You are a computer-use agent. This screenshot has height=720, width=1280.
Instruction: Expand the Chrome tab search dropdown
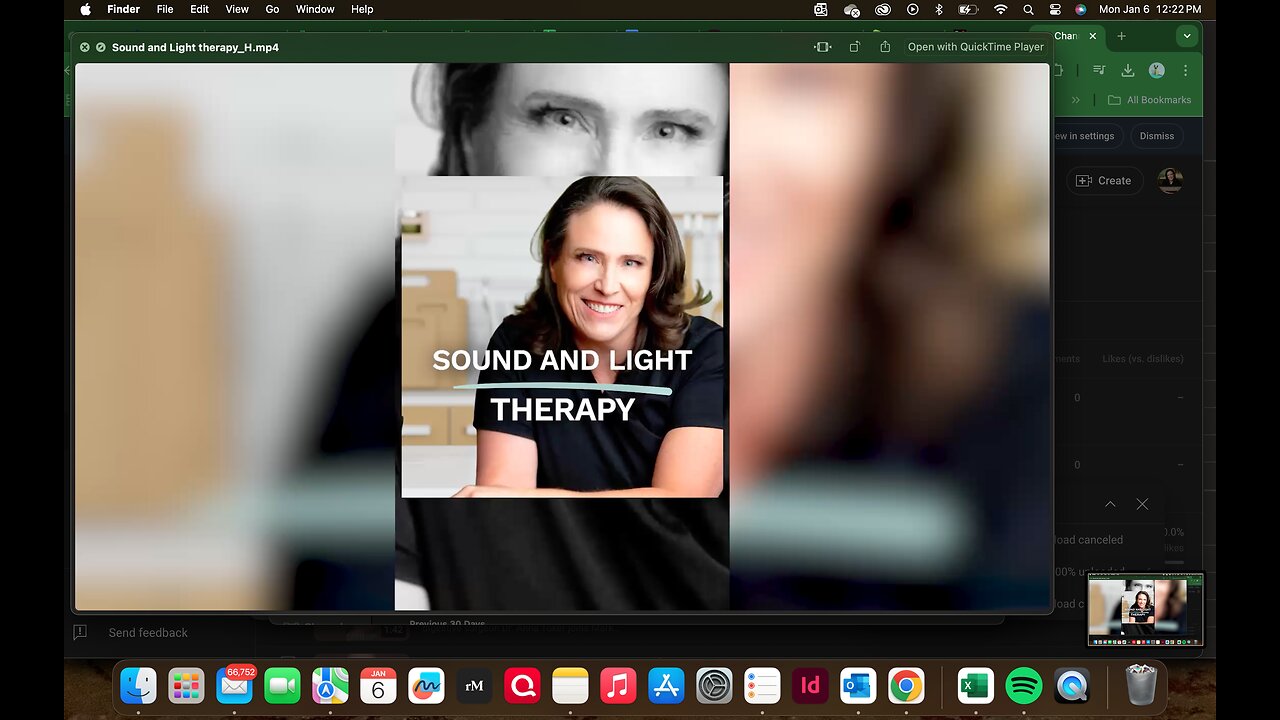click(x=1187, y=36)
